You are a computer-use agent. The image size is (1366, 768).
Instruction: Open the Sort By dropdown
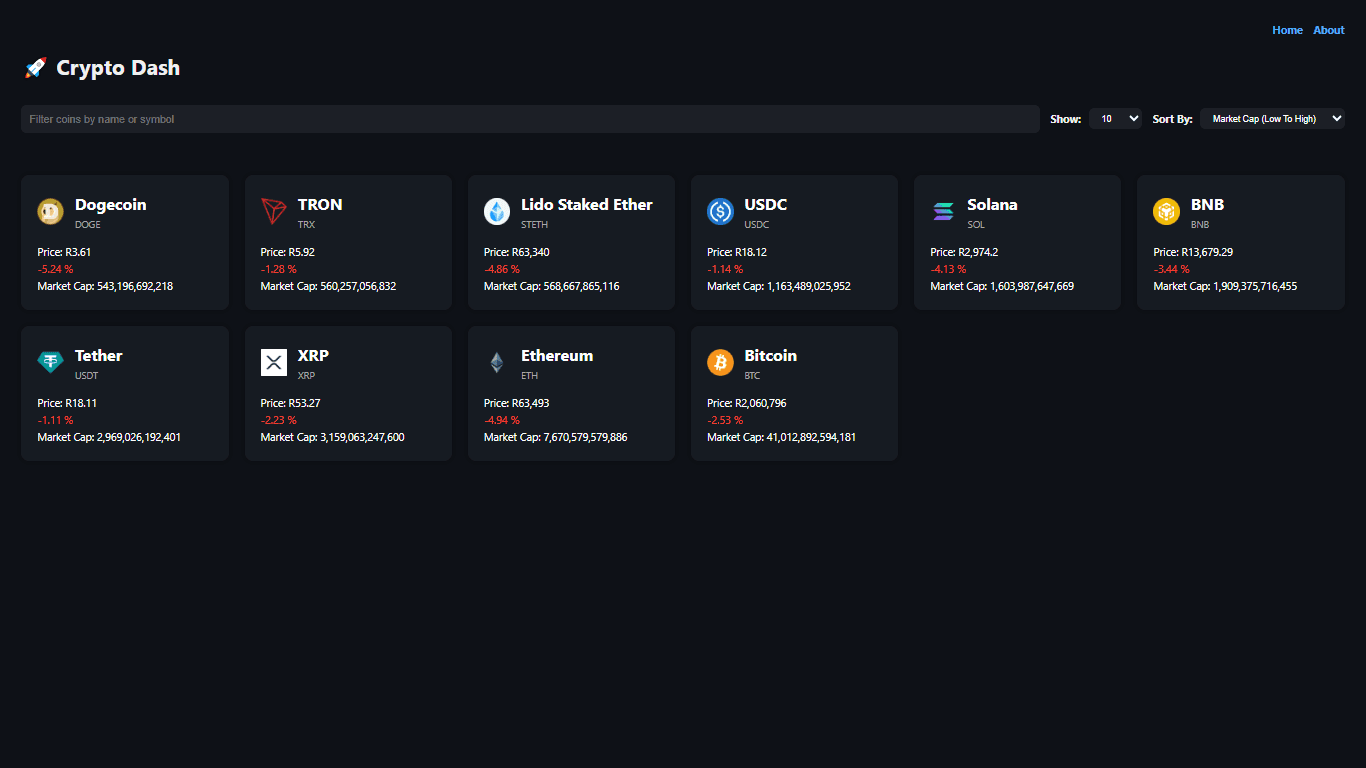1272,119
